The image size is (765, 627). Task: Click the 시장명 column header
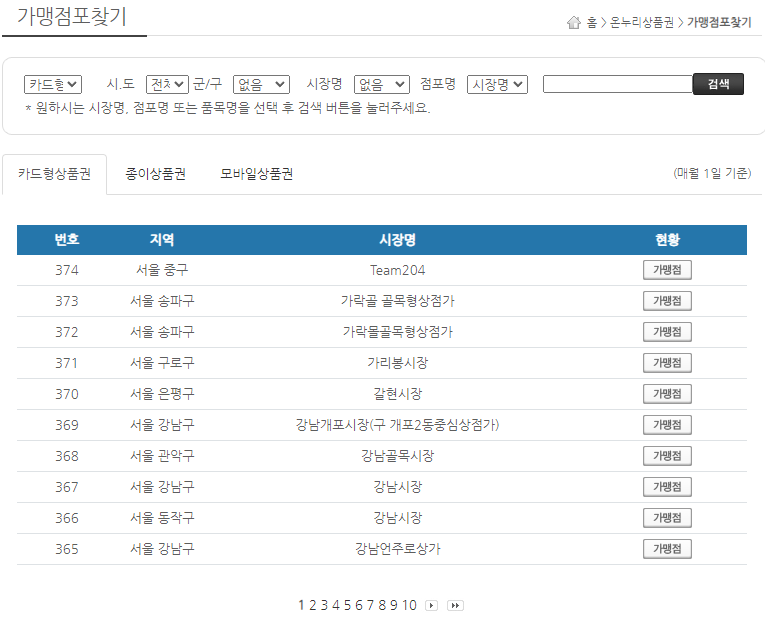click(398, 240)
